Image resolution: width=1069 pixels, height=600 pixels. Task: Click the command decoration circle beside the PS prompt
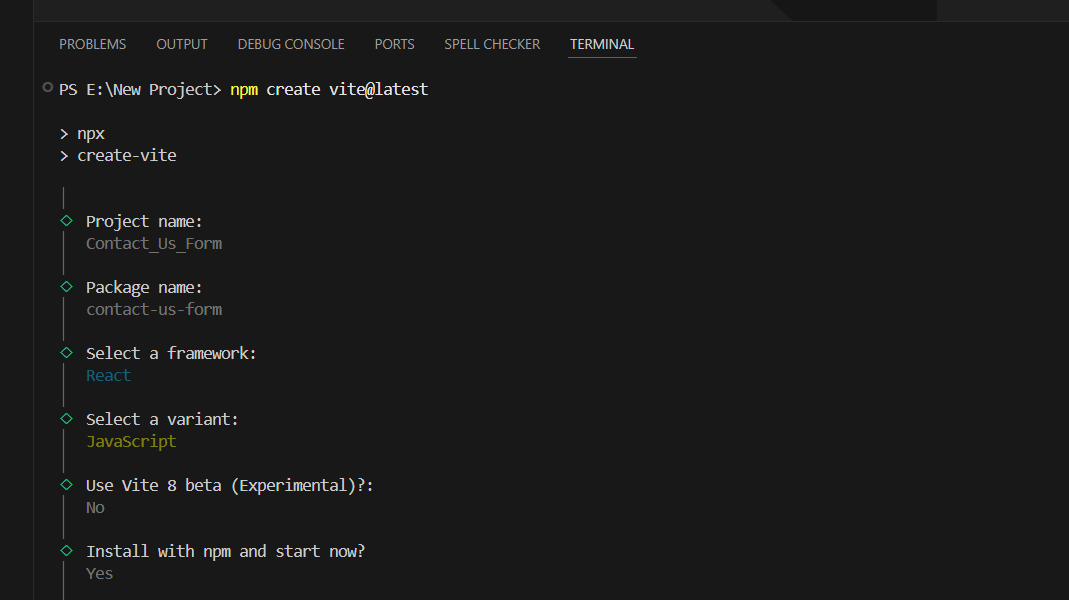[x=48, y=88]
